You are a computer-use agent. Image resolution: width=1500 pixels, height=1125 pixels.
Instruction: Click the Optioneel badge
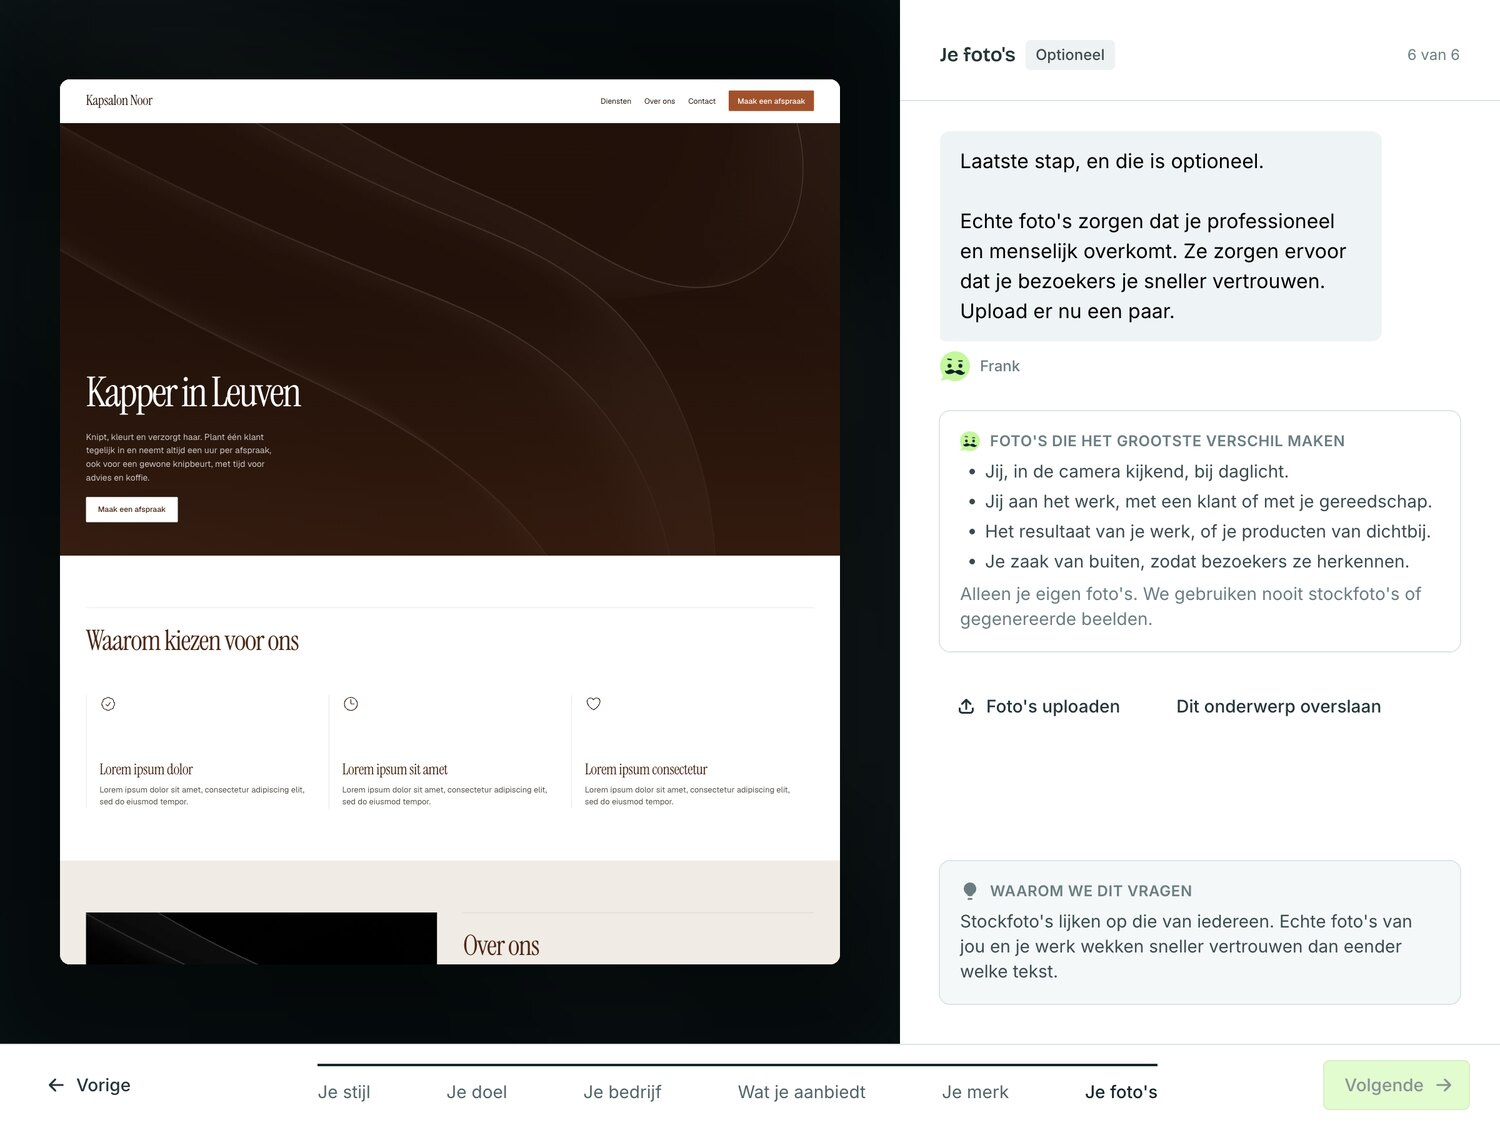[x=1070, y=55]
